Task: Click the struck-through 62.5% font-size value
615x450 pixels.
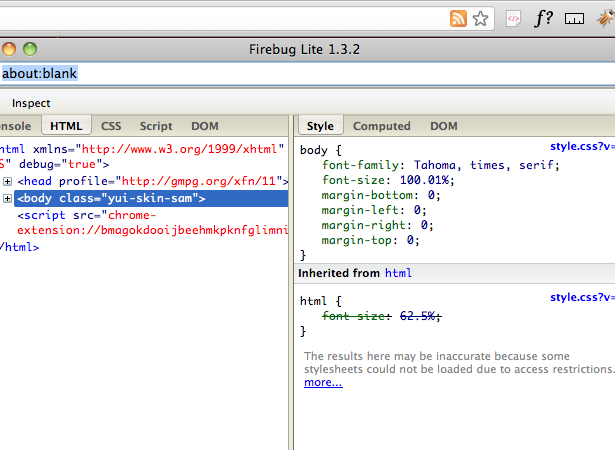Action: [419, 316]
